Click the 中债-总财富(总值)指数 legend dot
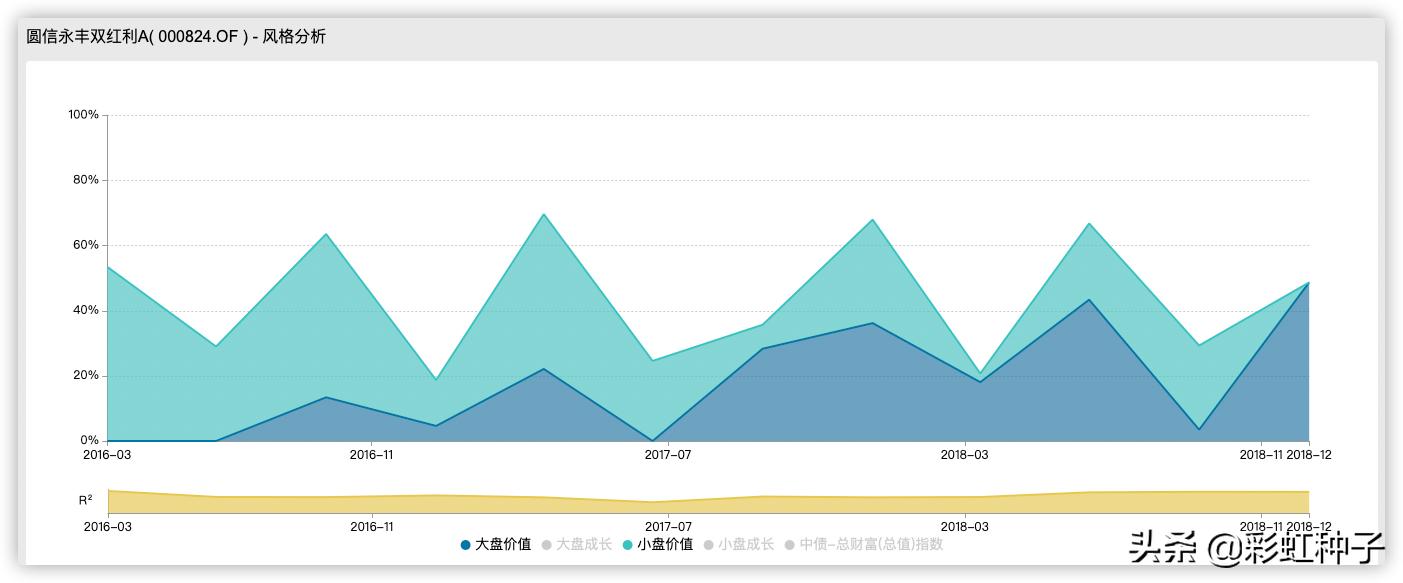The width and height of the screenshot is (1403, 583). coord(789,544)
